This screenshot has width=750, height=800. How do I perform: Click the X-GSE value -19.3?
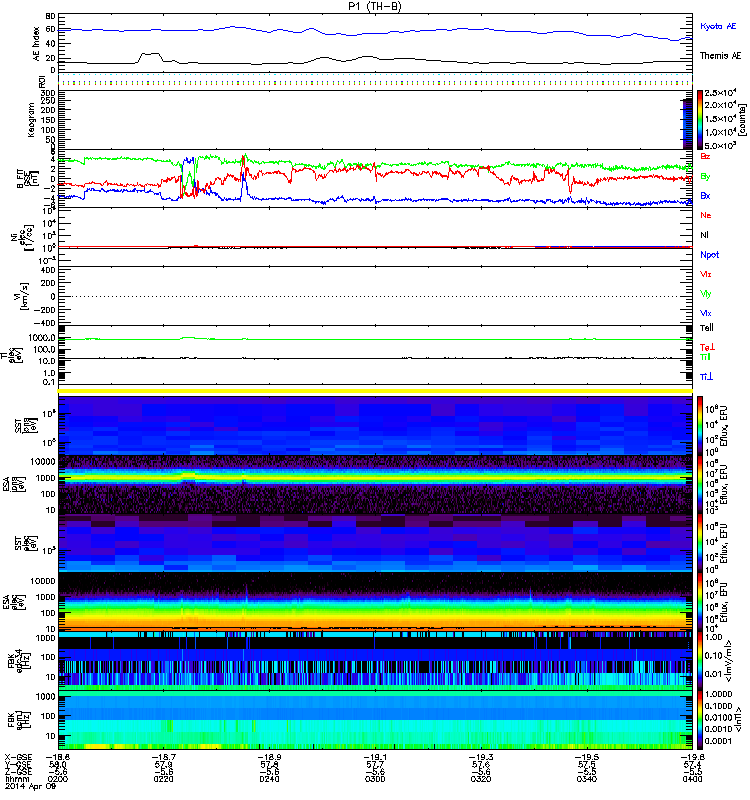pos(481,758)
